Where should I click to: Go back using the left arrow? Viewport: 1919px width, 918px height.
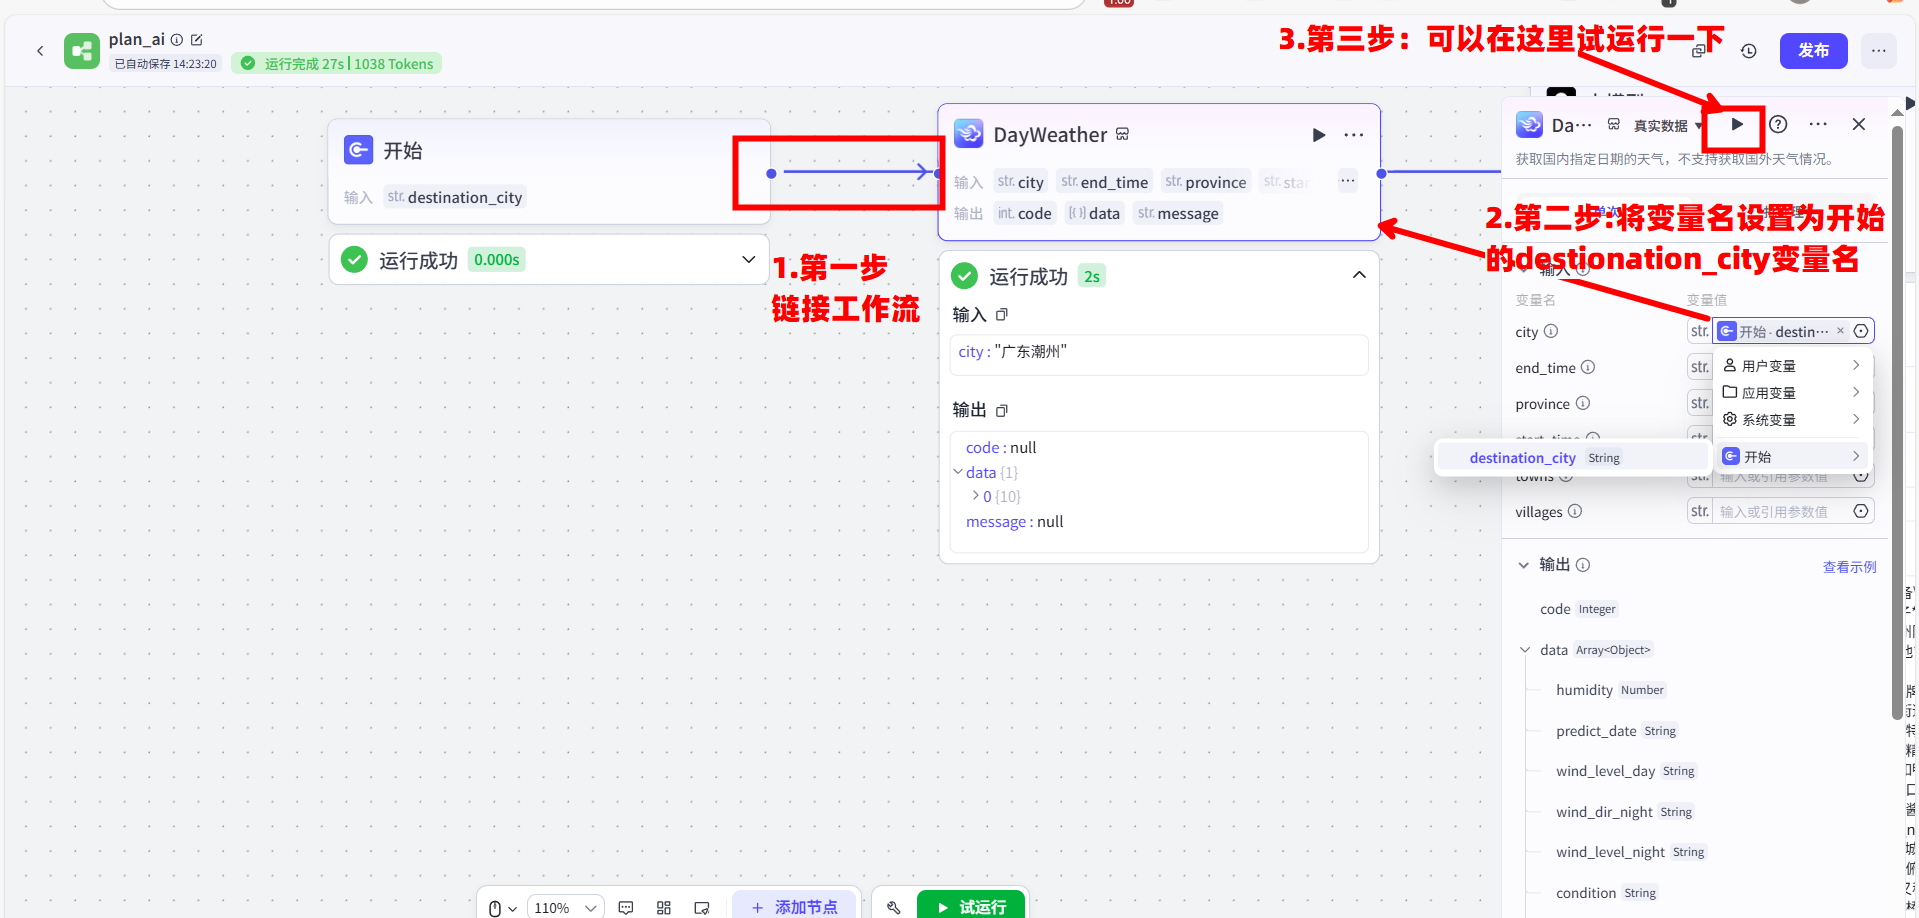pyautogui.click(x=40, y=51)
